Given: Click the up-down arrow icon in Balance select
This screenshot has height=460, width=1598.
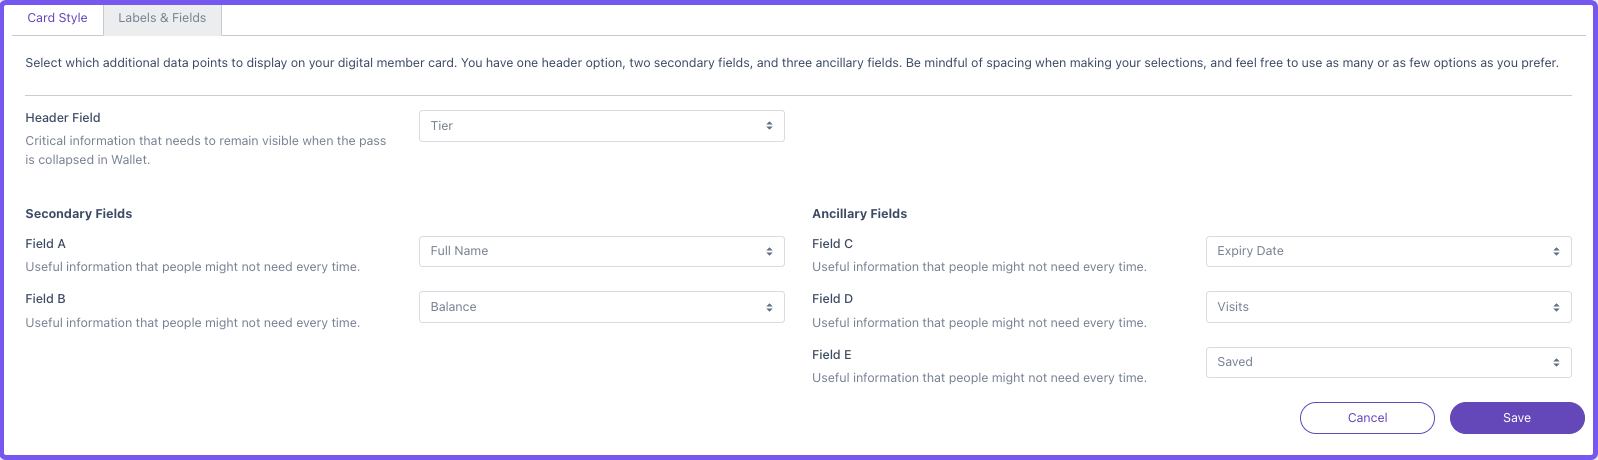Looking at the screenshot, I should [769, 307].
